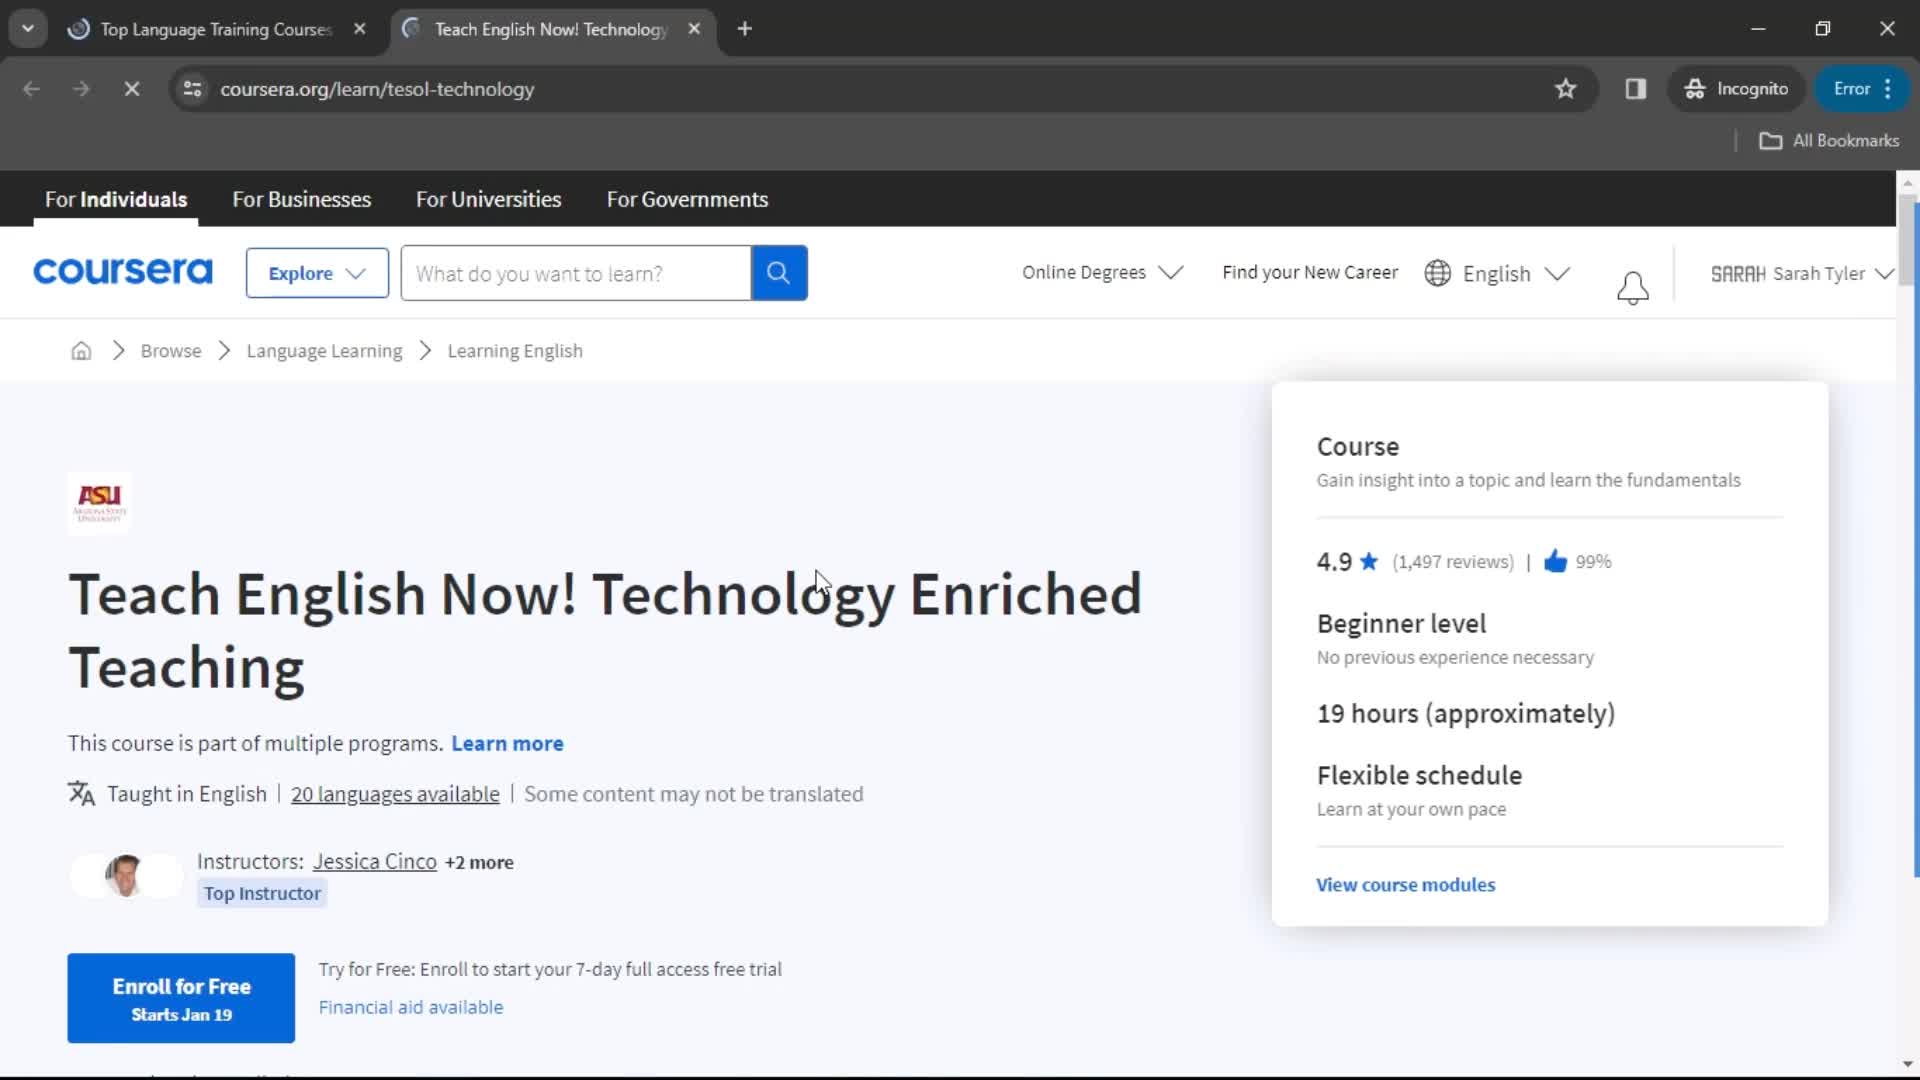Screen dimensions: 1920x1080
Task: Open the English language selector
Action: (1497, 273)
